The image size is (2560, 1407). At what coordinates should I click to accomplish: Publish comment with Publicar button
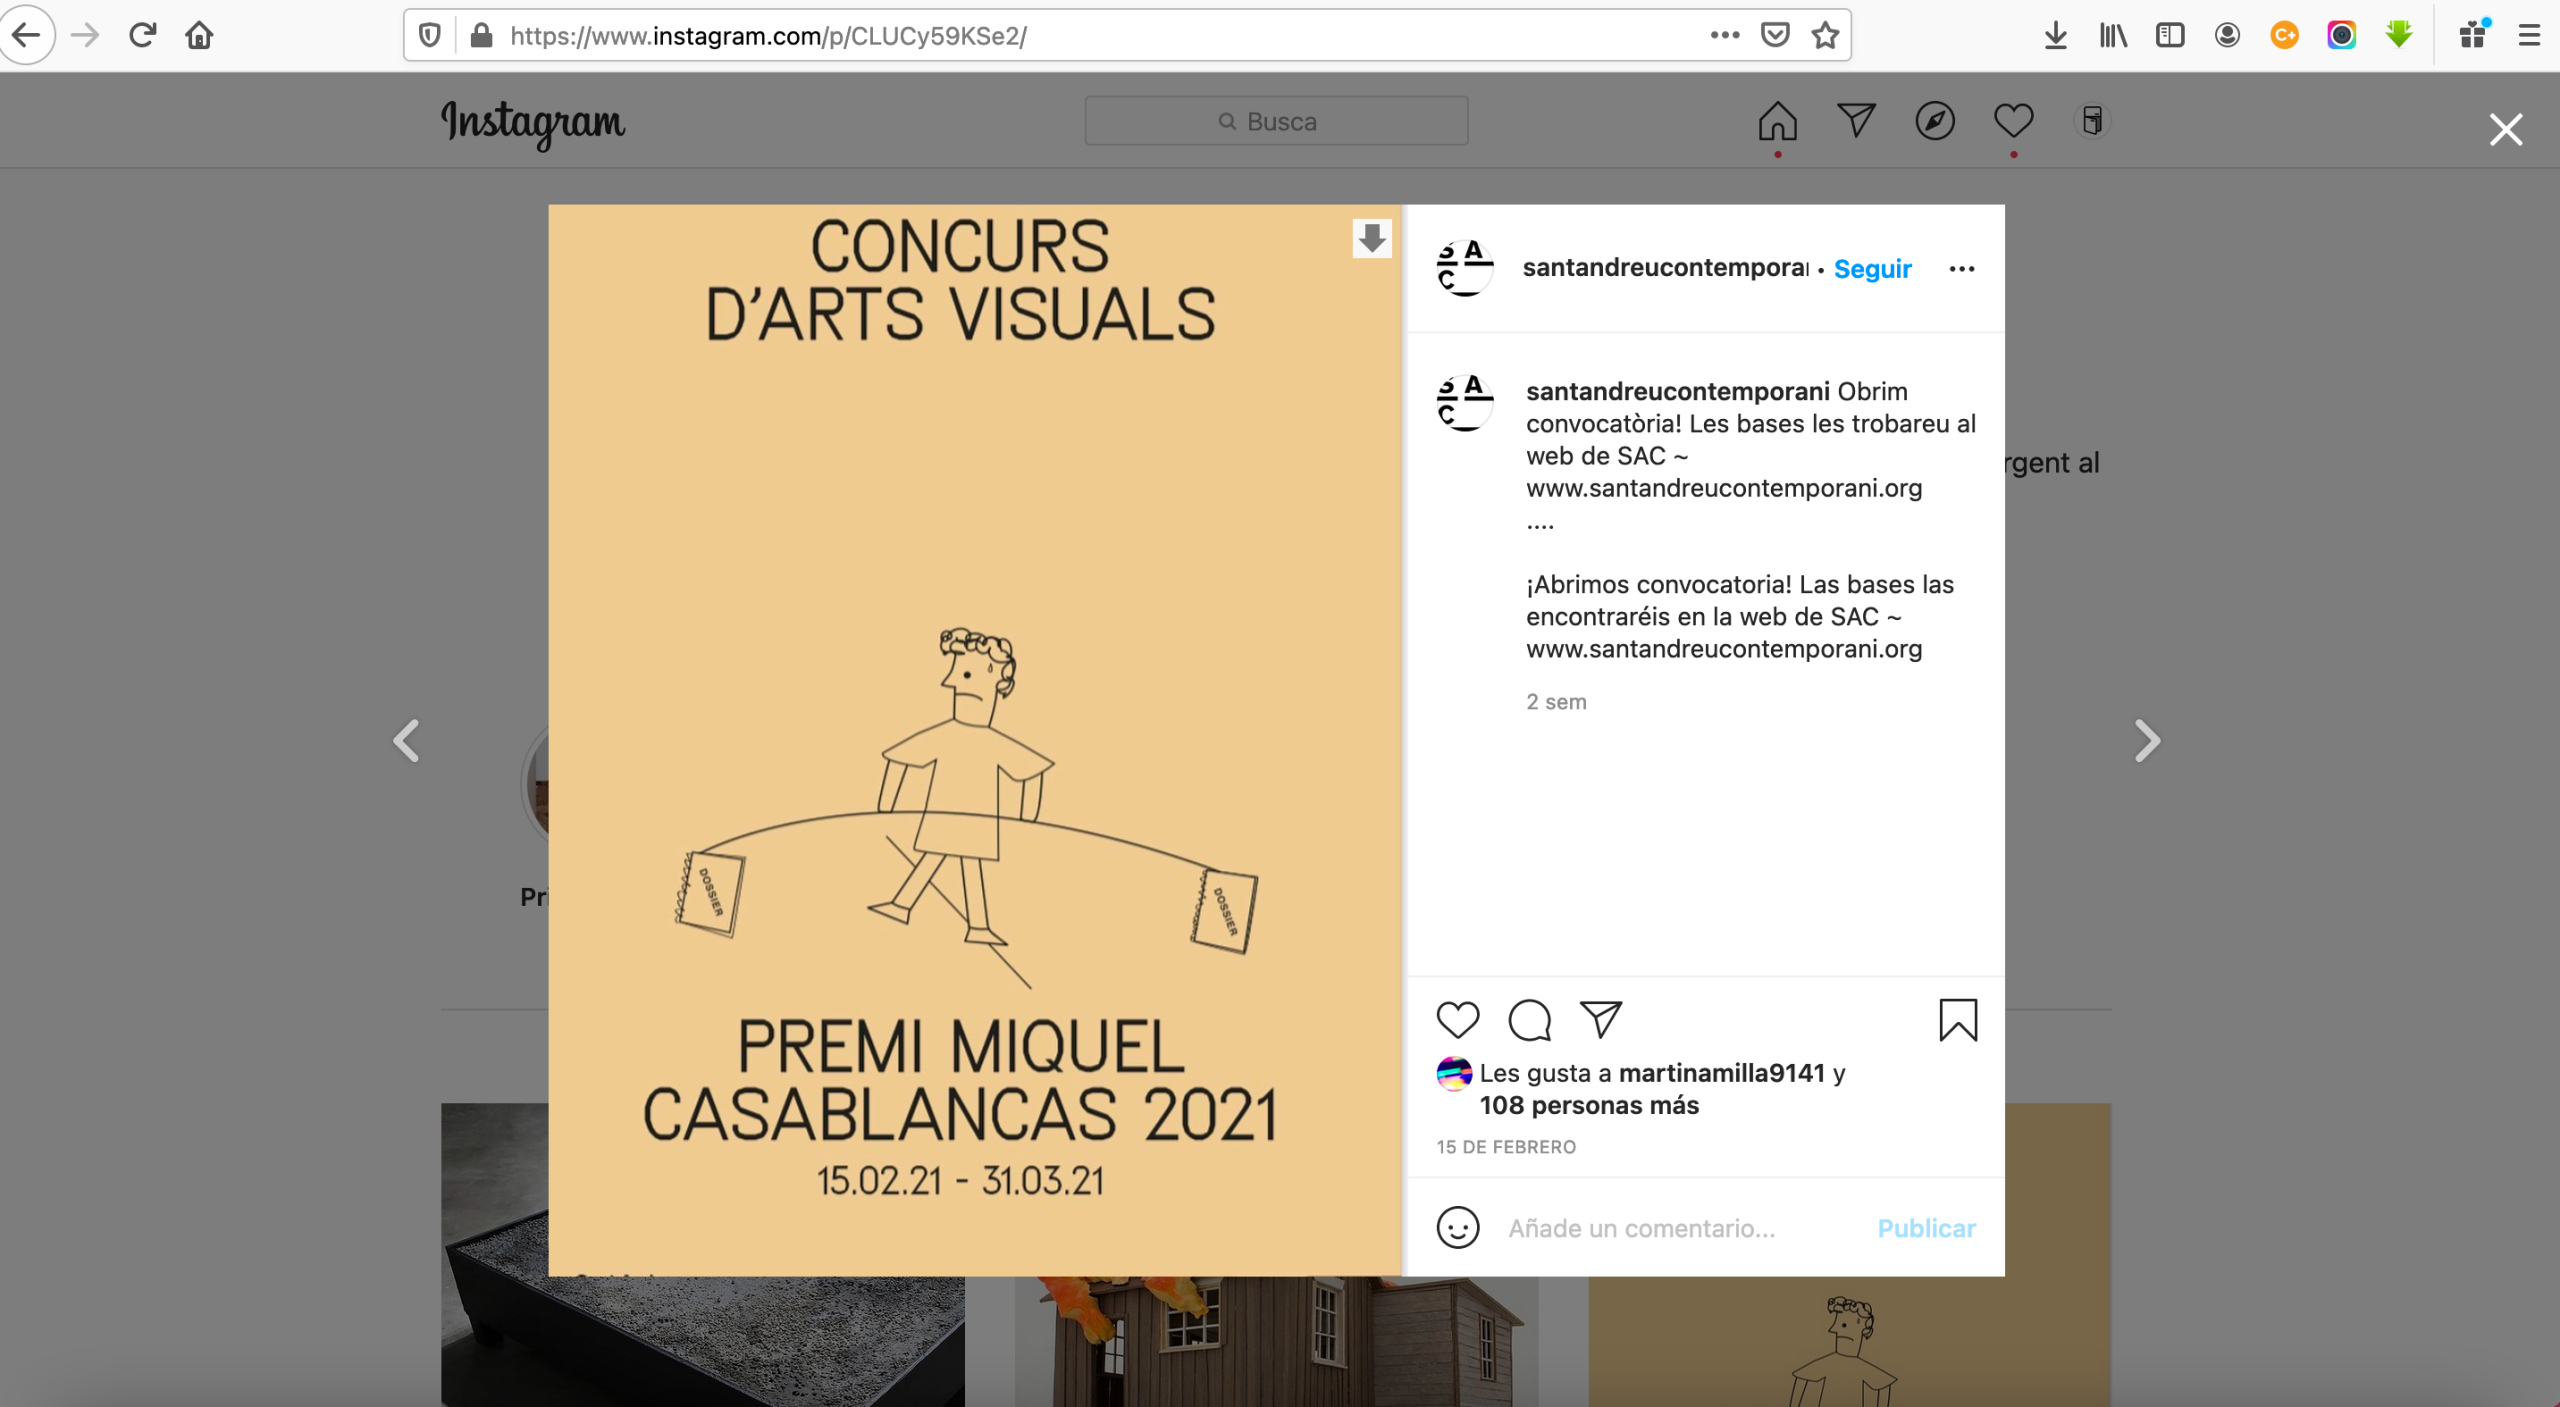click(1925, 1228)
